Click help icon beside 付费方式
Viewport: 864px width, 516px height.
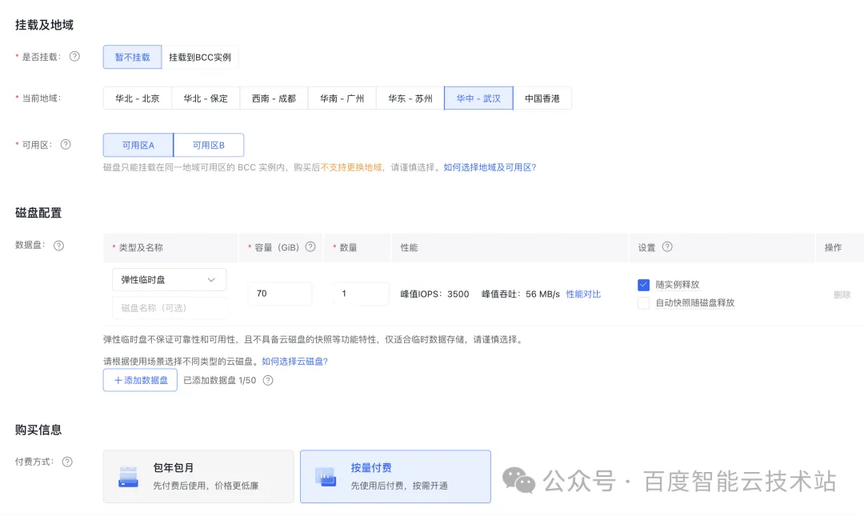pos(67,462)
